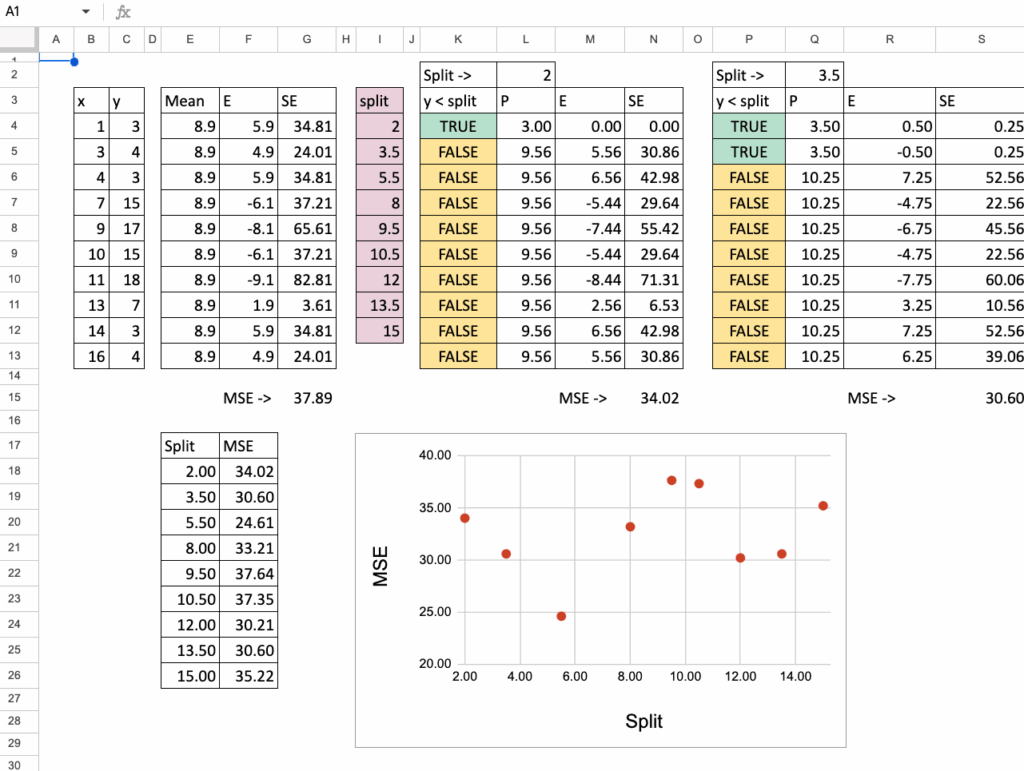Click the fx formula icon
The height and width of the screenshot is (771, 1024).
123,12
